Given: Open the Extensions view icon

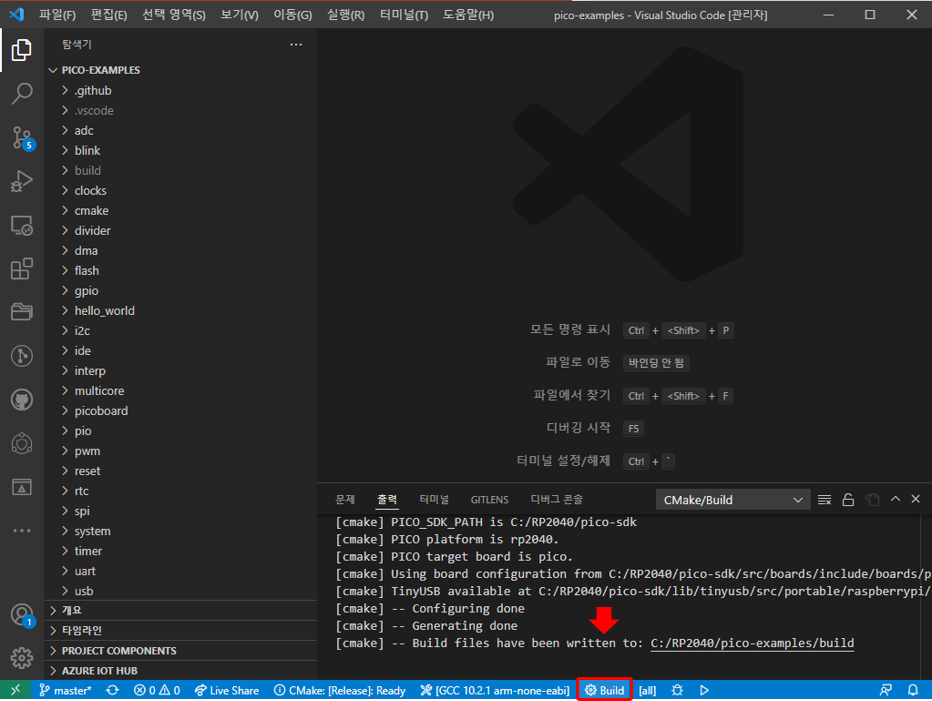Looking at the screenshot, I should [21, 269].
